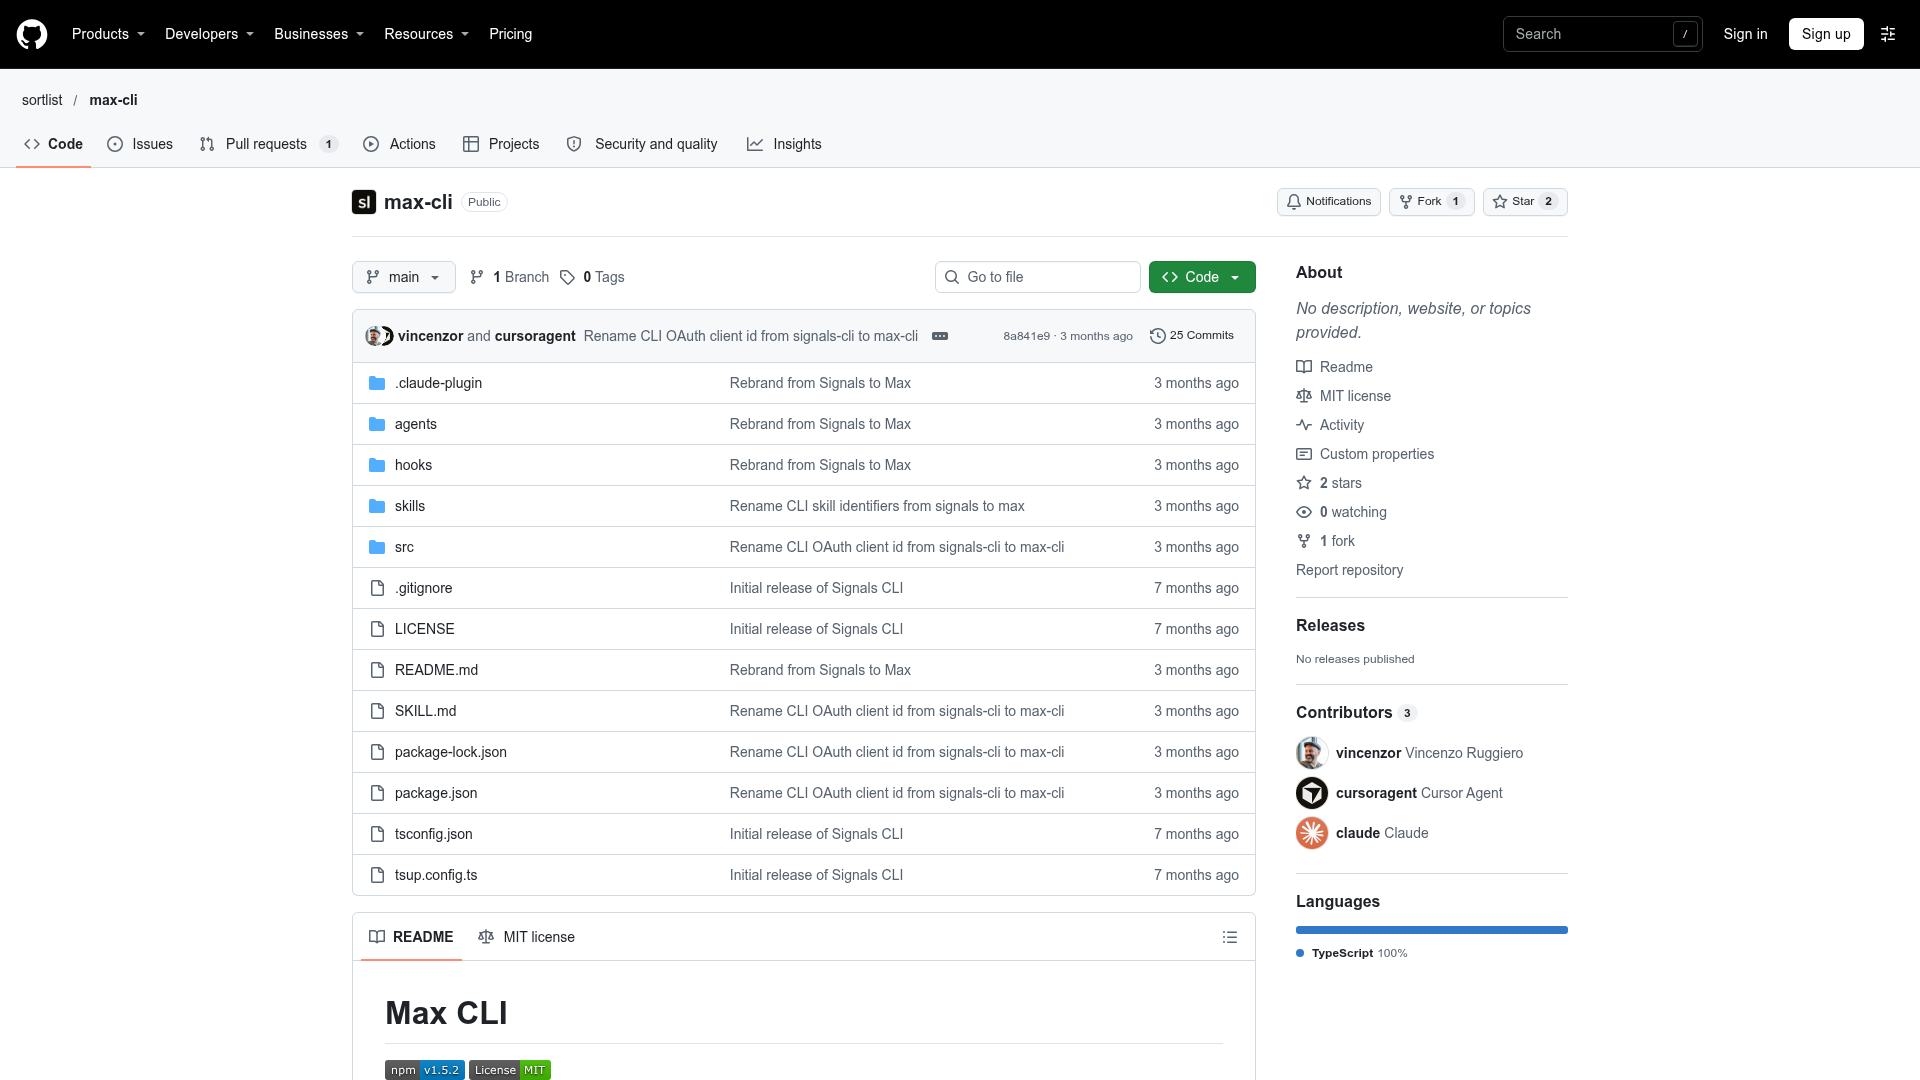Open the main branch dropdown
This screenshot has width=1920, height=1080.
(404, 277)
